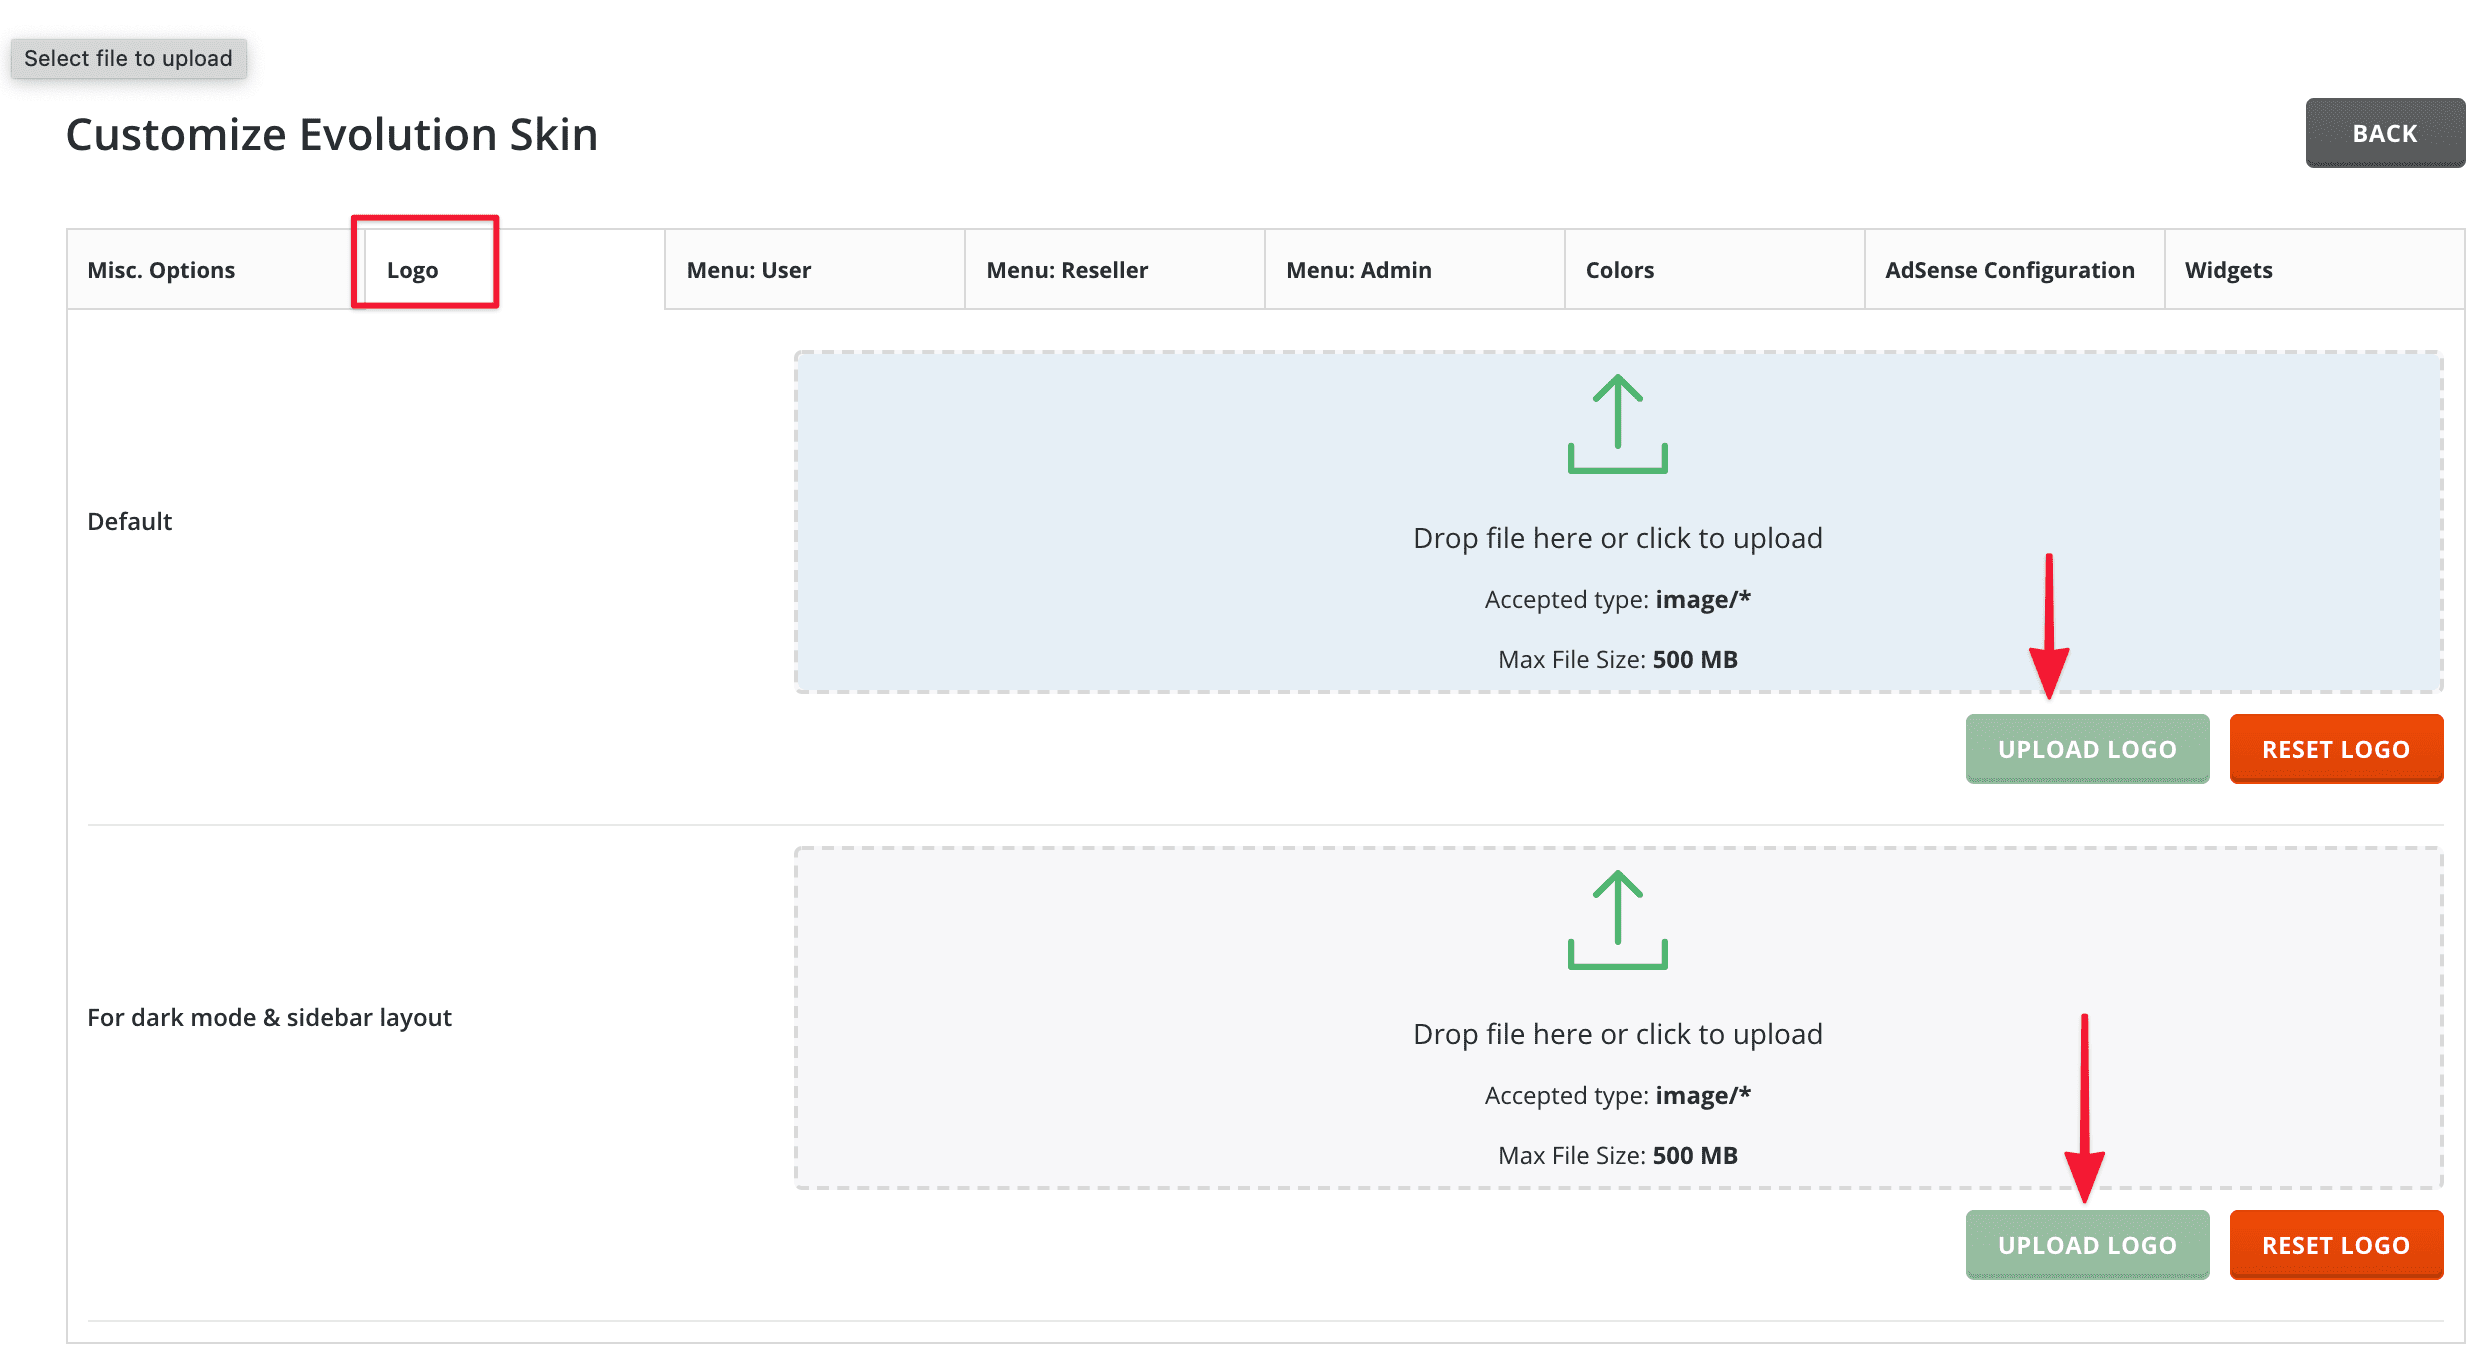Image resolution: width=2478 pixels, height=1346 pixels.
Task: Open the Colors tab
Action: coord(1619,270)
